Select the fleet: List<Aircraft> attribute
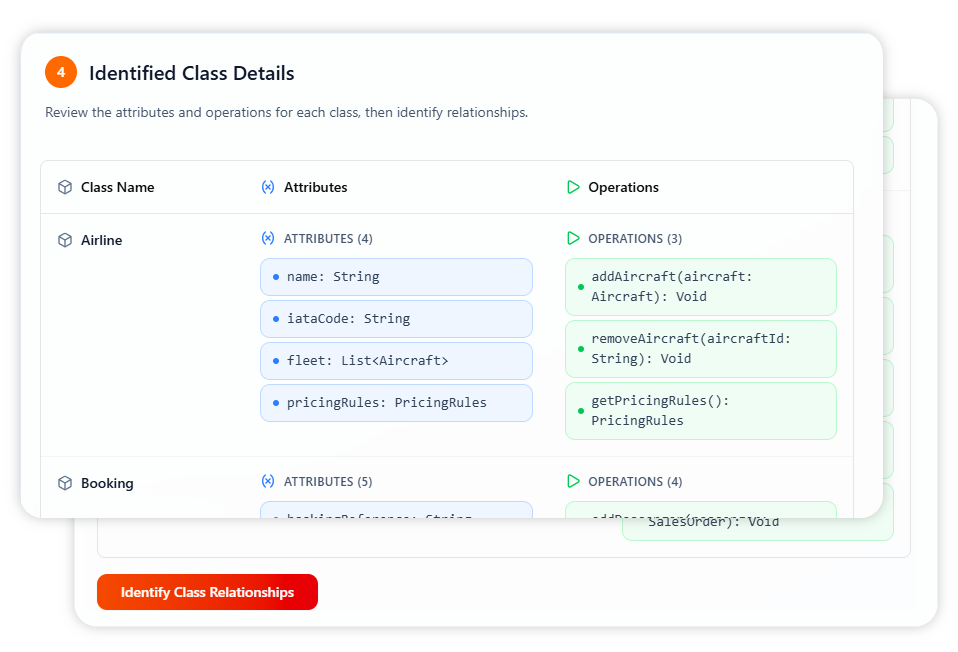 396,361
